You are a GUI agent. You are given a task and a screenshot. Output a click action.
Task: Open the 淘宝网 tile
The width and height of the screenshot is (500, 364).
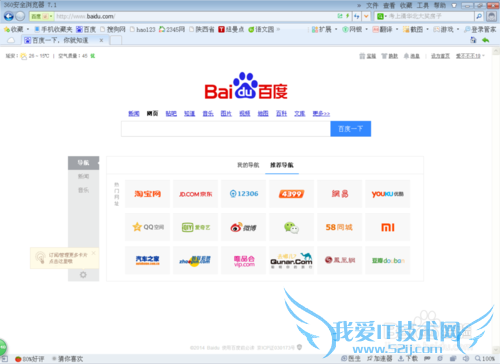(147, 194)
